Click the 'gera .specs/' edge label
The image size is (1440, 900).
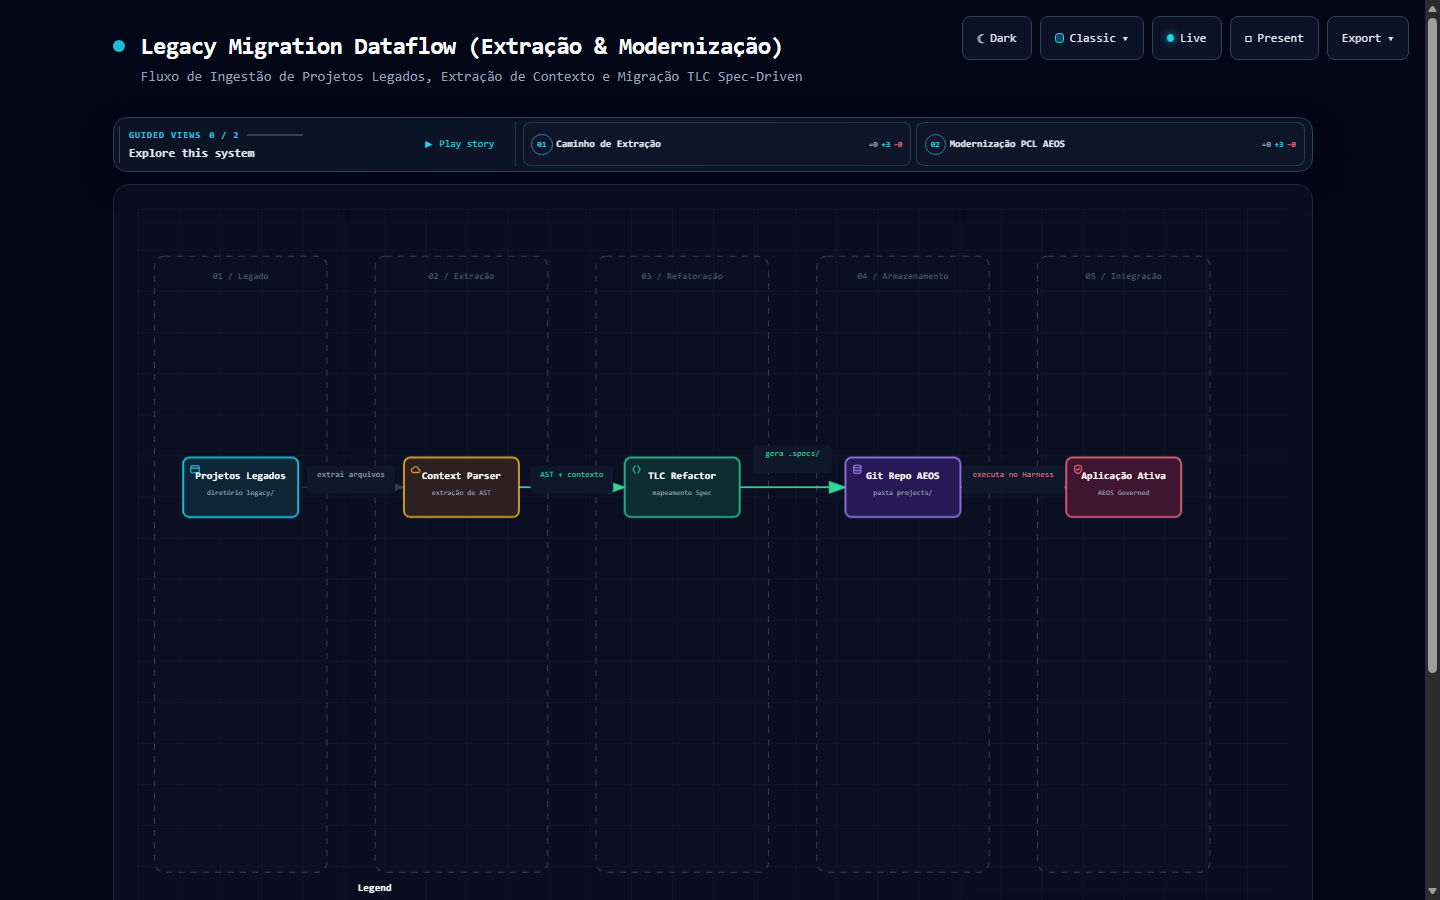(792, 454)
